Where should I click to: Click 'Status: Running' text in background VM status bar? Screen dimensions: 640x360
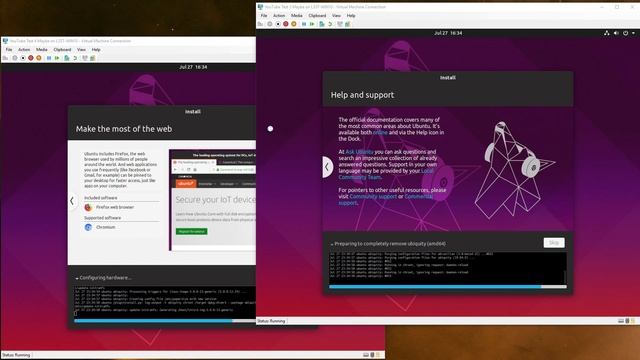16,355
